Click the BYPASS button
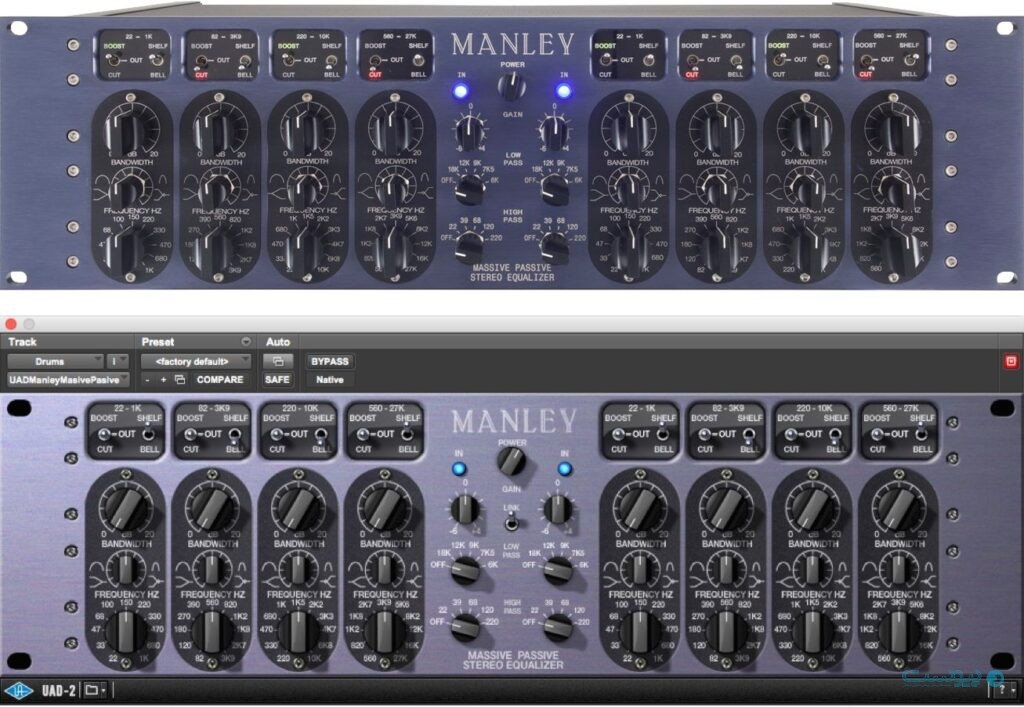This screenshot has width=1024, height=707. click(330, 361)
